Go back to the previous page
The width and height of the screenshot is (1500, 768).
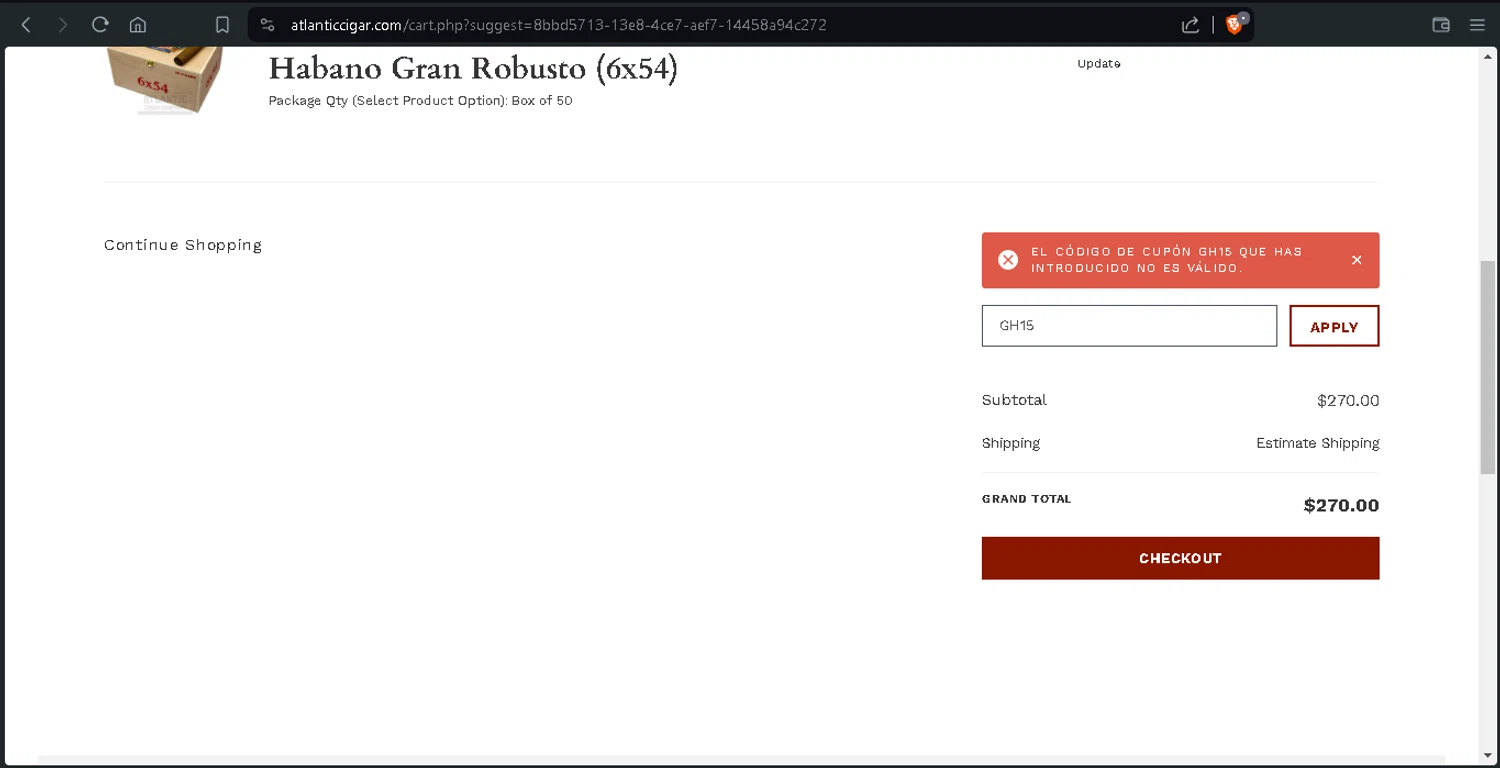[26, 25]
